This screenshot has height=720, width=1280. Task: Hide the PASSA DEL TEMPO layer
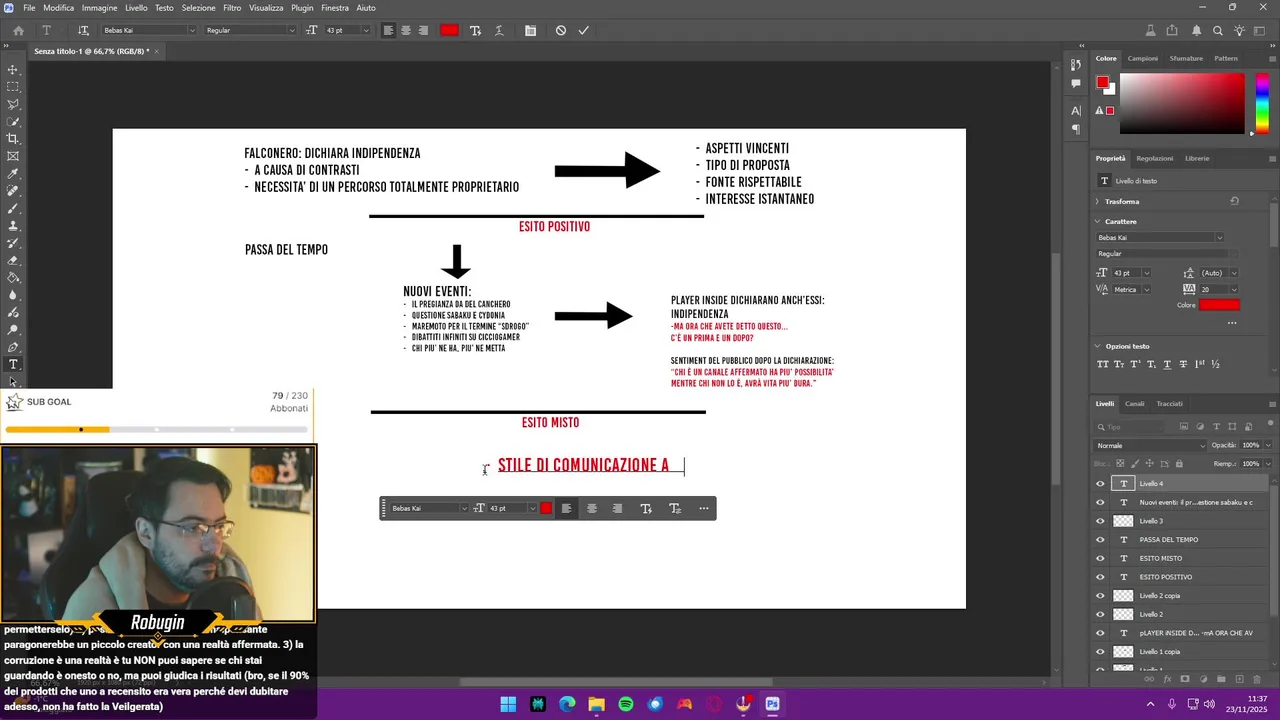[x=1100, y=540]
